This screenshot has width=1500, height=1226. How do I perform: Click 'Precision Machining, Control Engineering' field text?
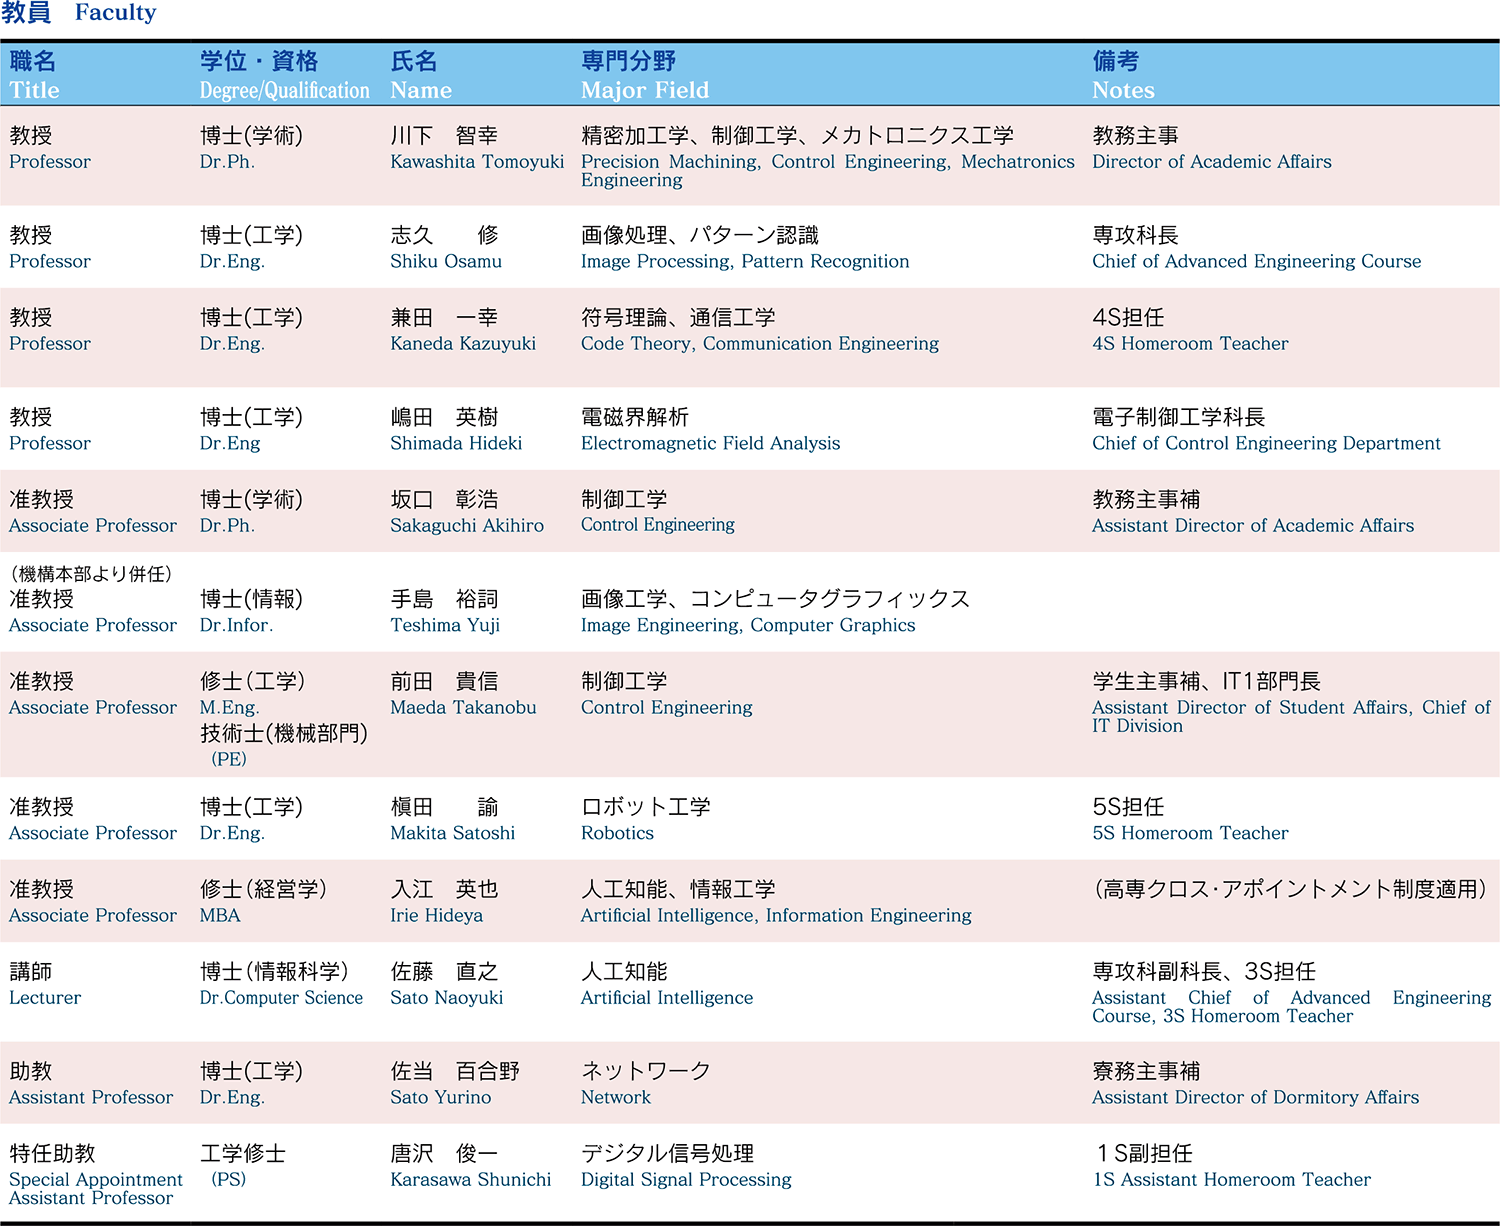(x=766, y=162)
